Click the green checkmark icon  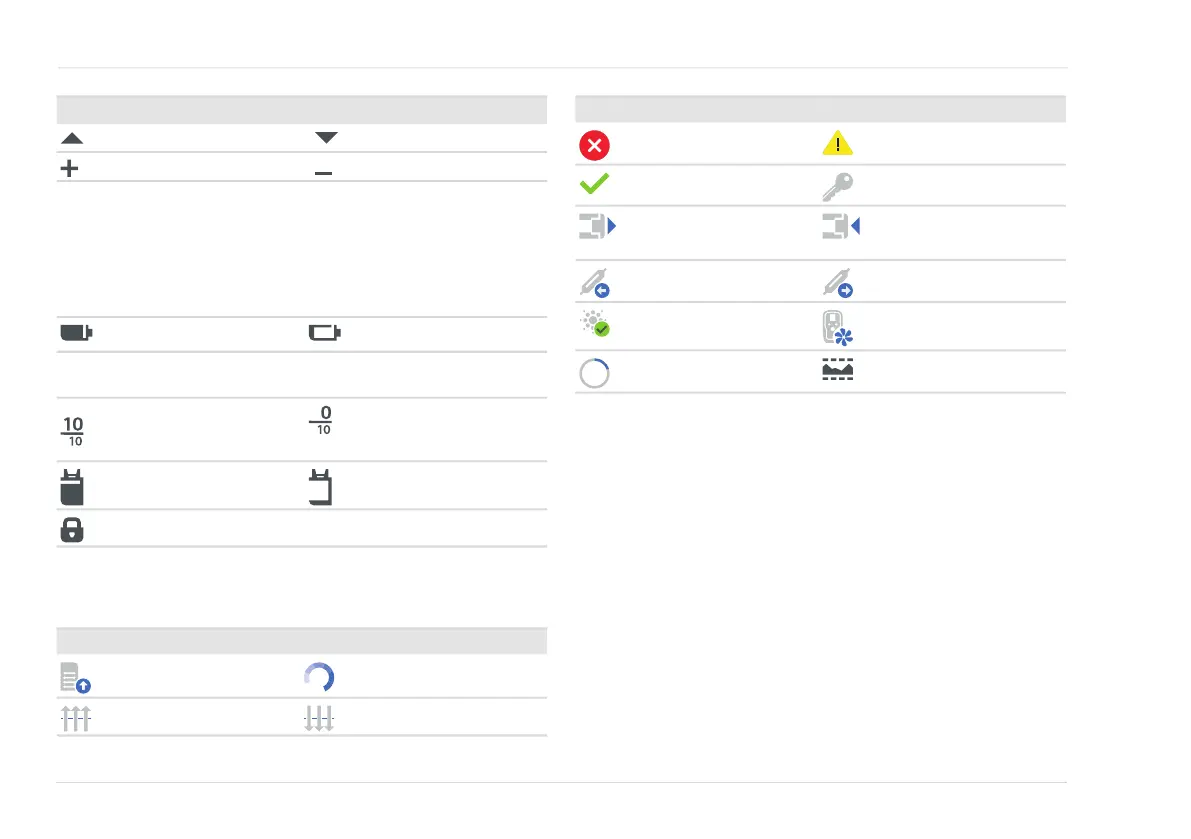tap(593, 186)
